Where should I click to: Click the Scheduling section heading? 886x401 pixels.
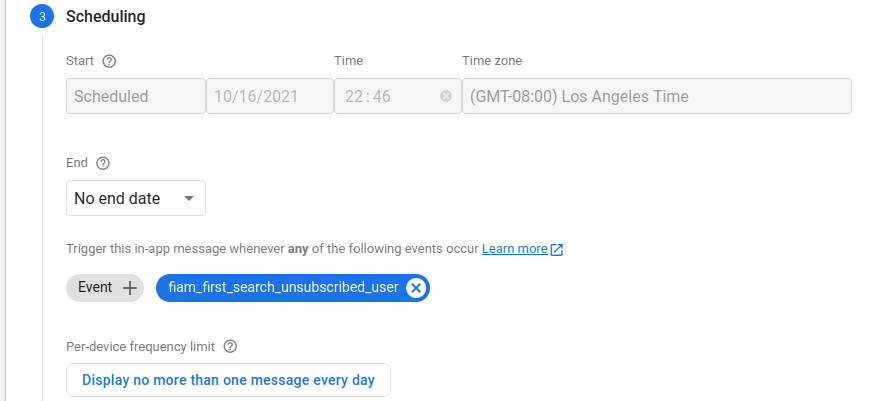pos(105,17)
